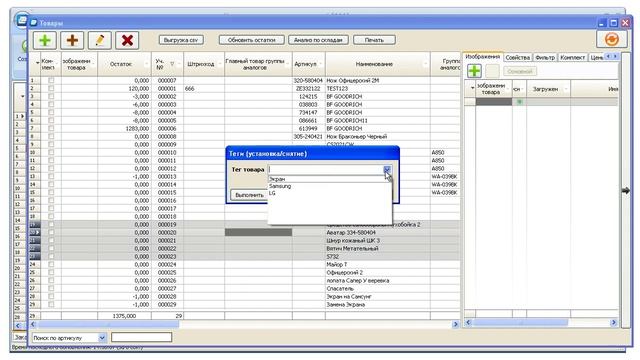Click the Выгрузка csv button
Image resolution: width=640 pixels, height=360 pixels.
(x=181, y=40)
